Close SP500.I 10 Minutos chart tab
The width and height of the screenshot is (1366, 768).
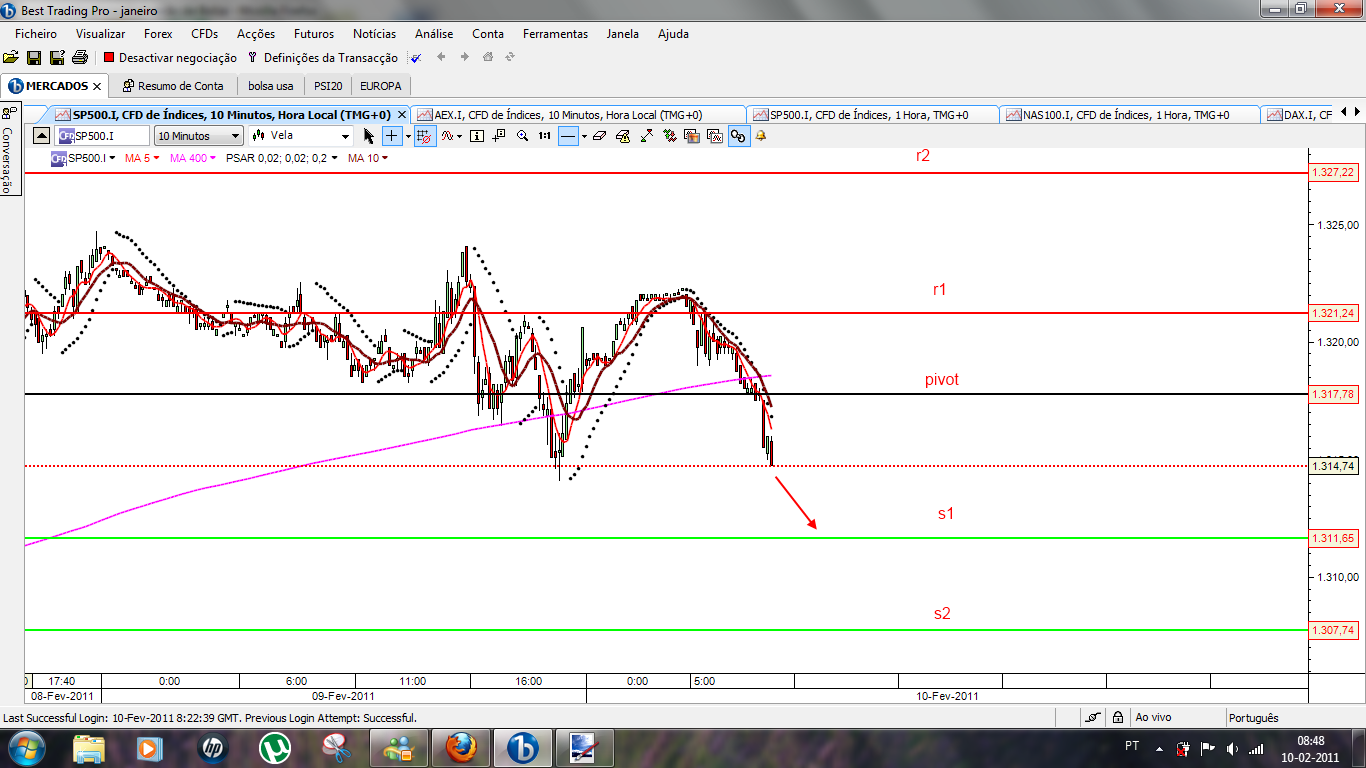[x=400, y=115]
